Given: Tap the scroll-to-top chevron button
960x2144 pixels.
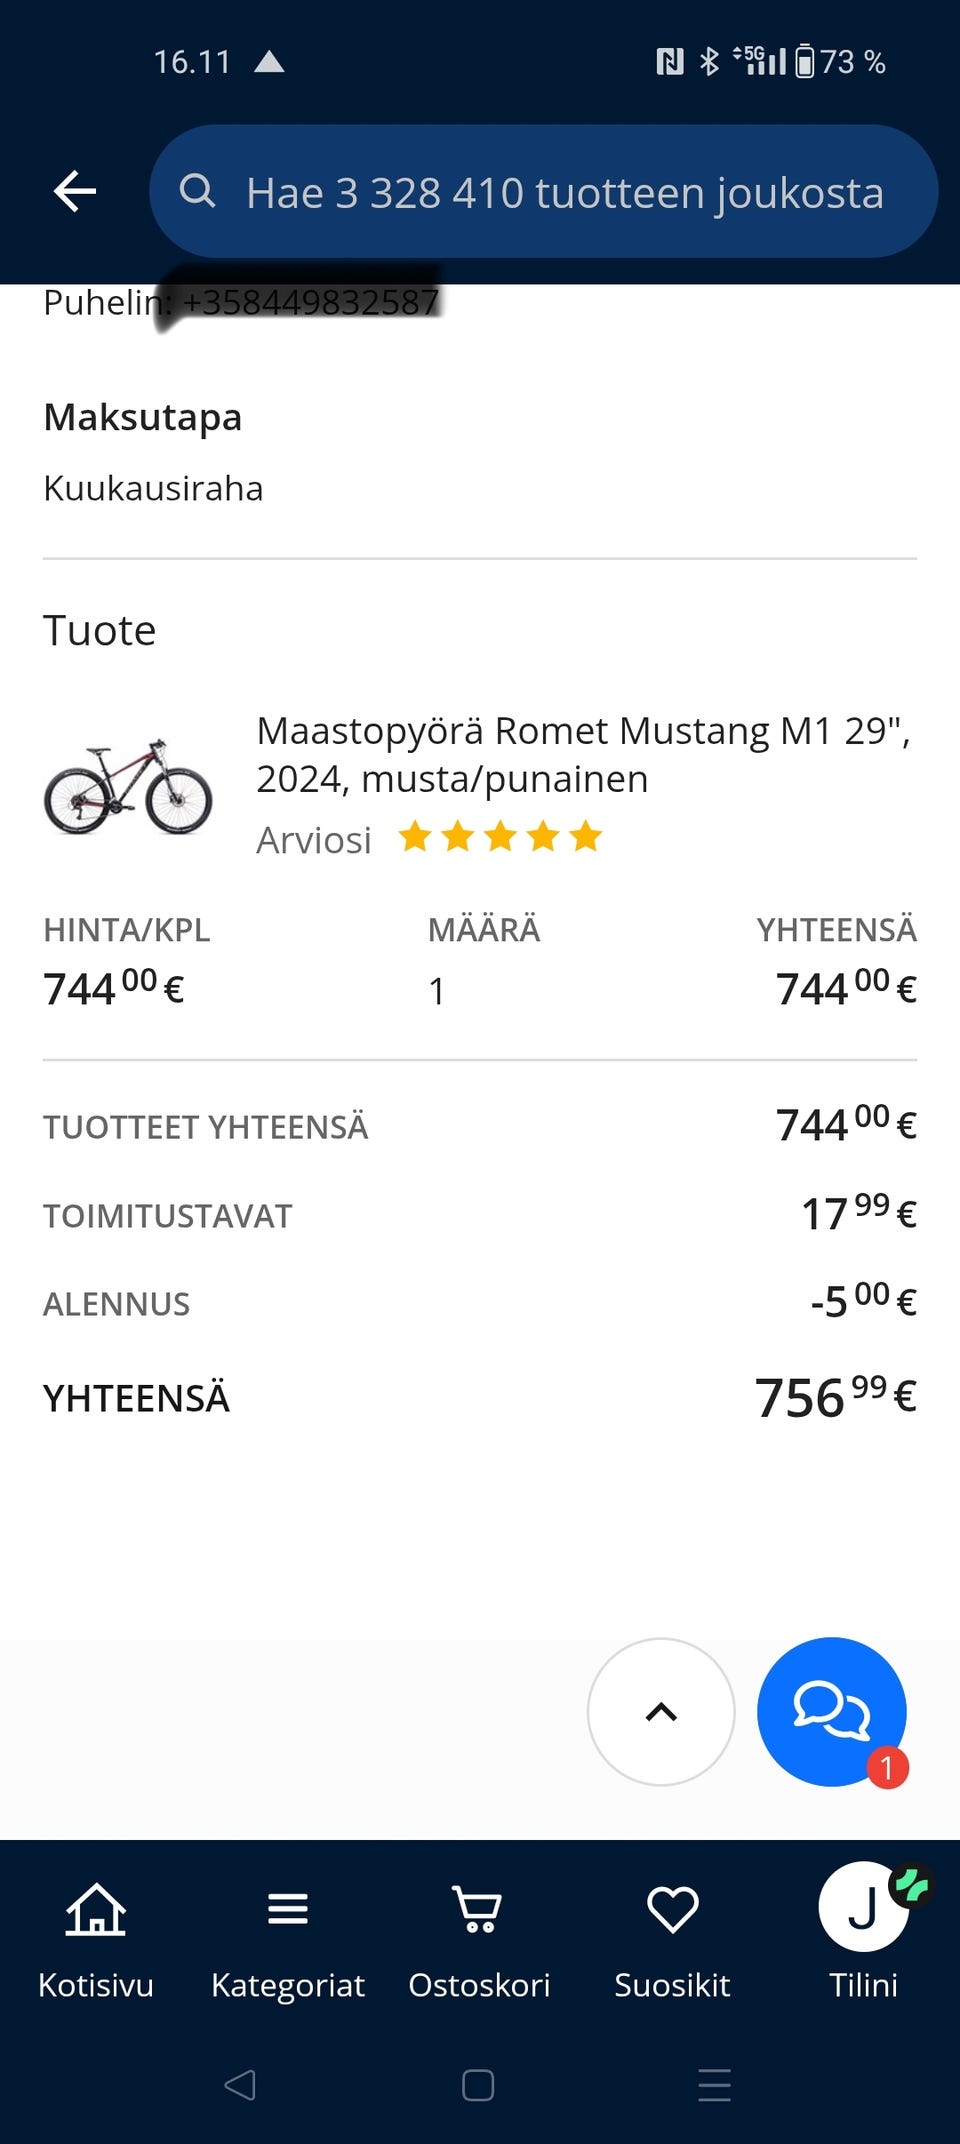Looking at the screenshot, I should point(661,1711).
